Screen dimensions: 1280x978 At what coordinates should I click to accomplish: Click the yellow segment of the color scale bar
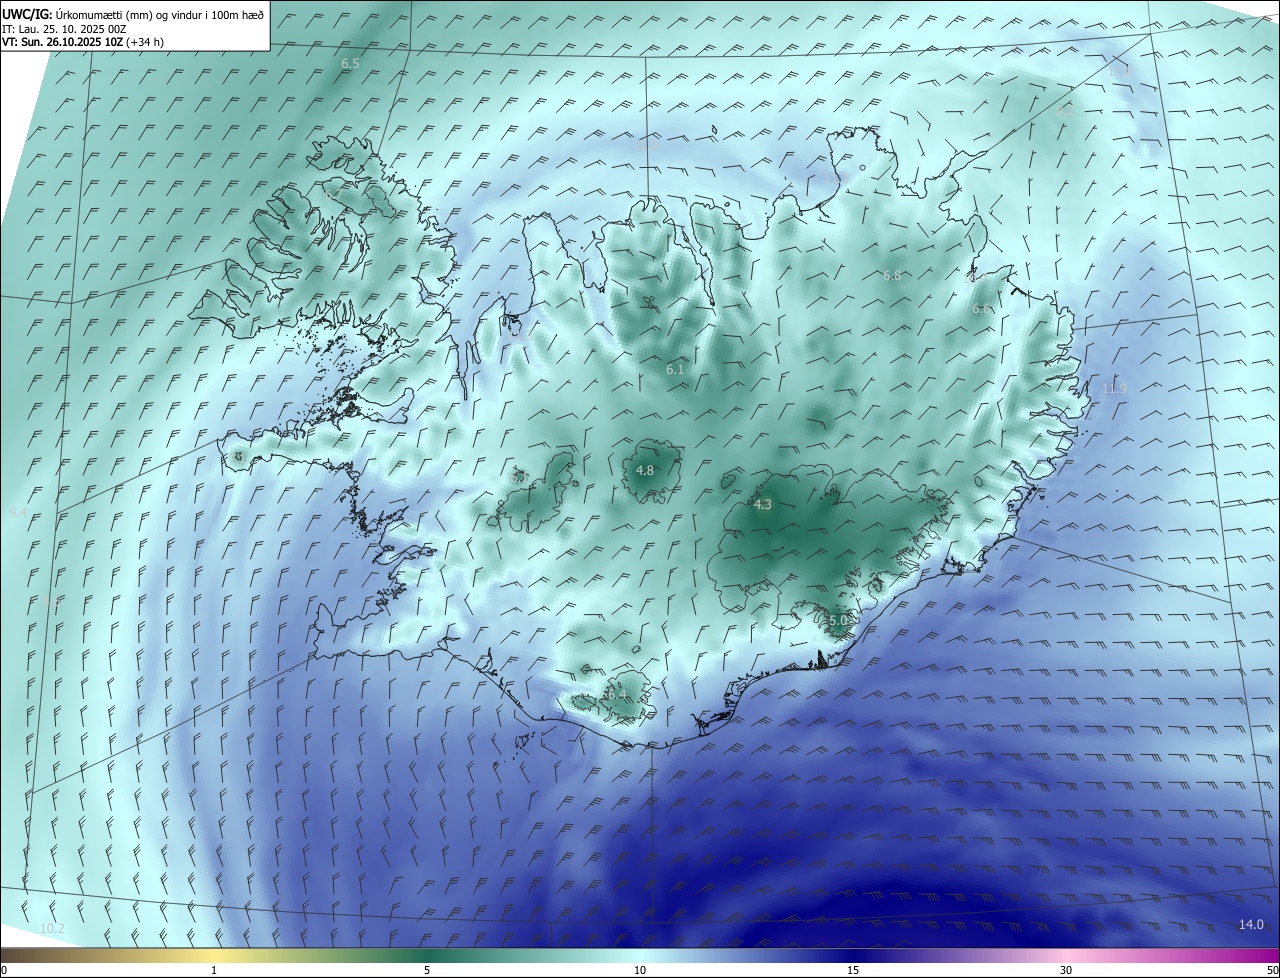[214, 955]
